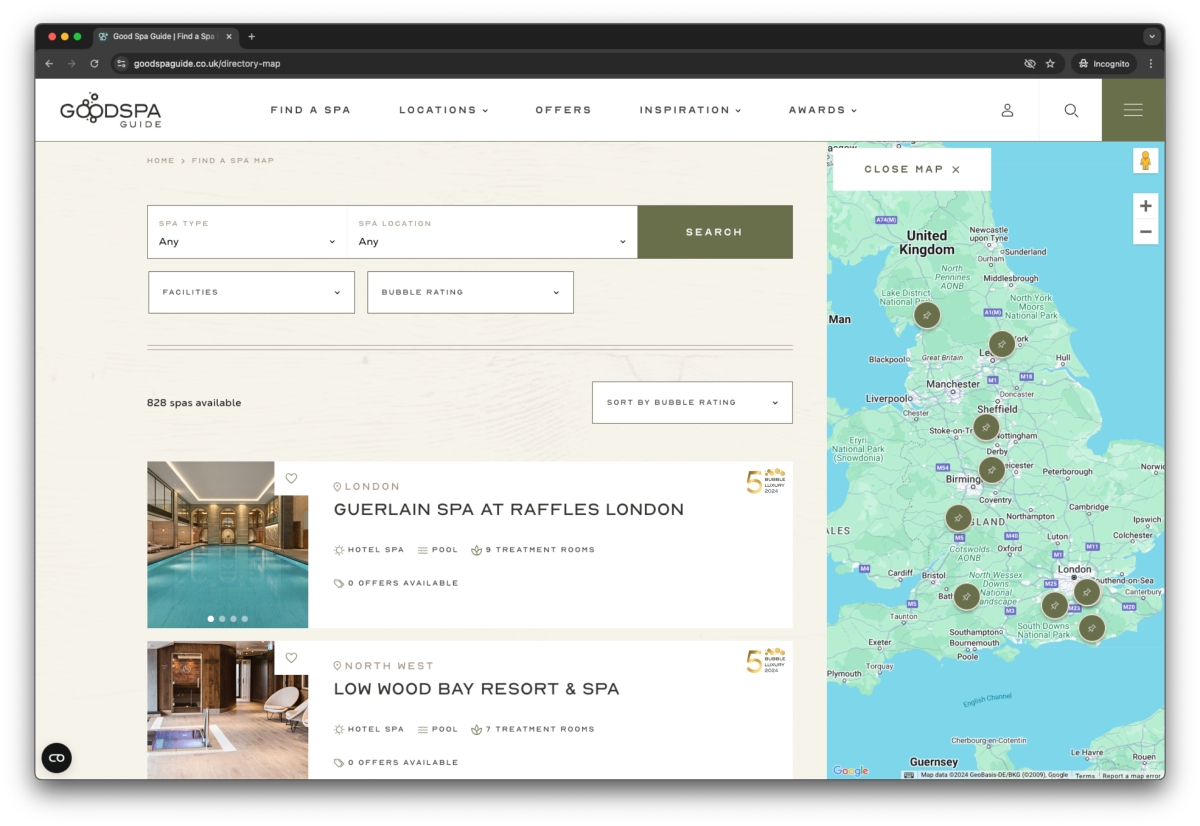This screenshot has width=1200, height=826.
Task: Open Low Wood Bay Resort & Spa listing
Action: coord(476,689)
